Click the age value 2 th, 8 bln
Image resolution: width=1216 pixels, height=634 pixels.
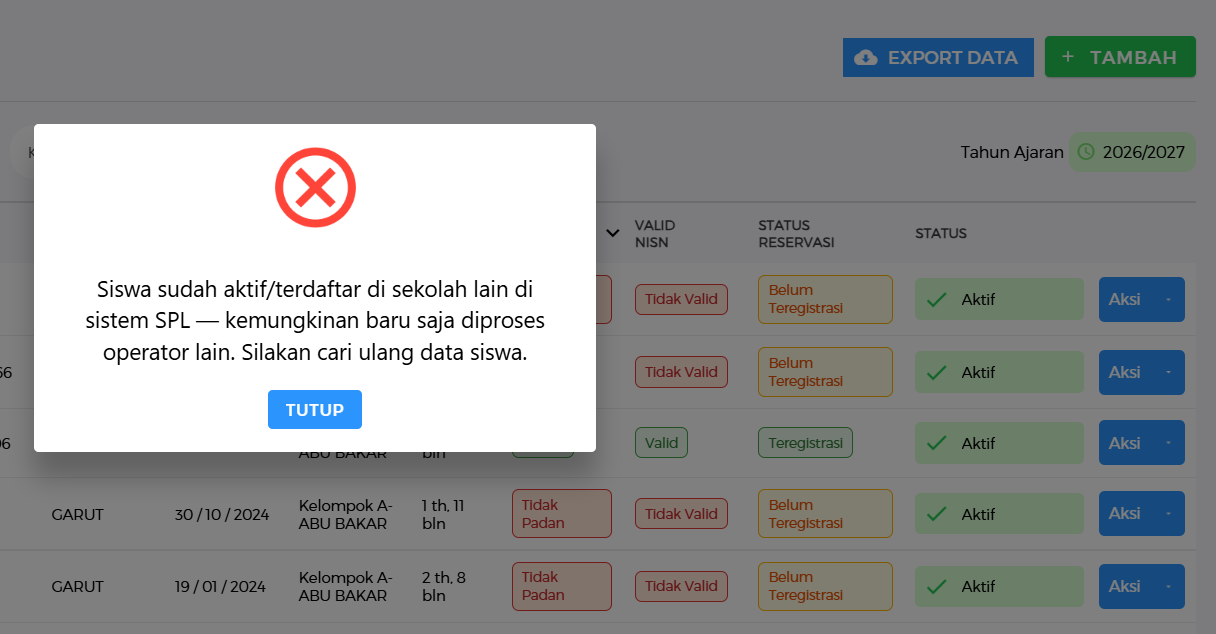(x=446, y=586)
